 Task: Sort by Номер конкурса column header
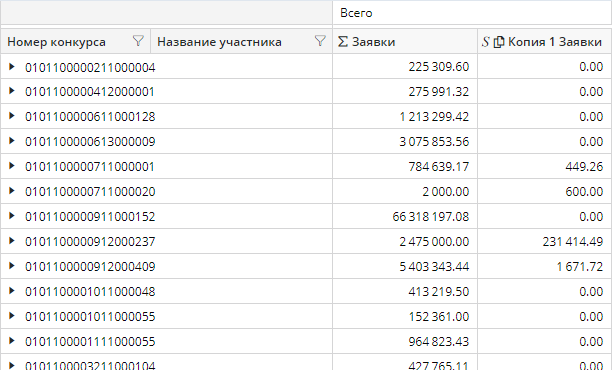coord(56,42)
